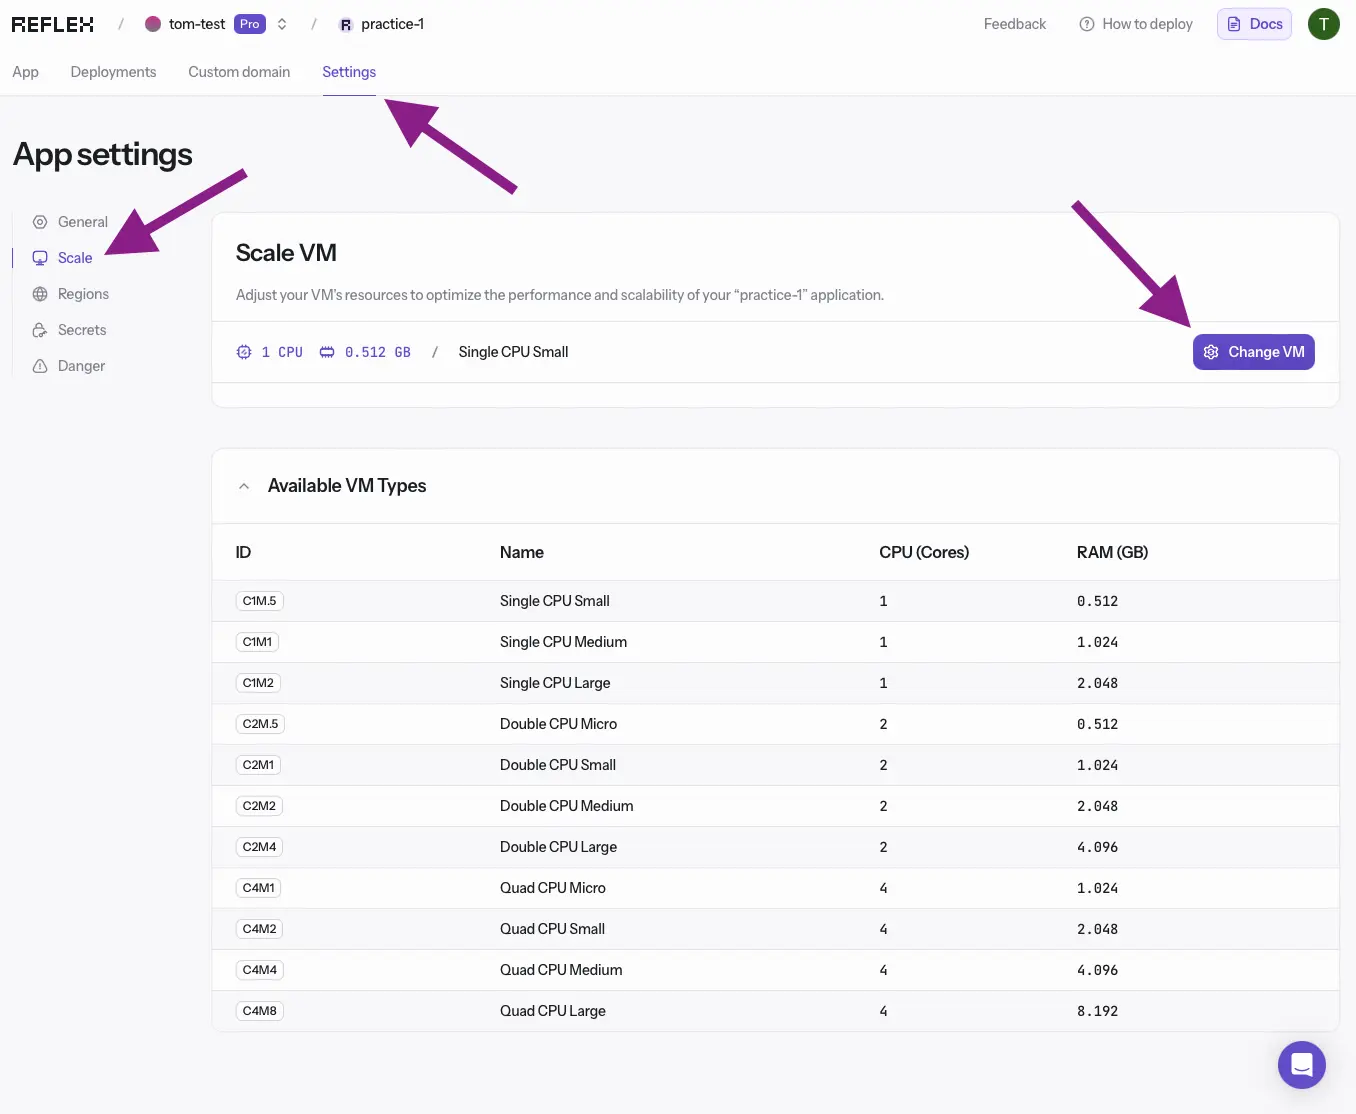Screen dimensions: 1356x1114
Task: Click the Feedback link
Action: (x=1014, y=24)
